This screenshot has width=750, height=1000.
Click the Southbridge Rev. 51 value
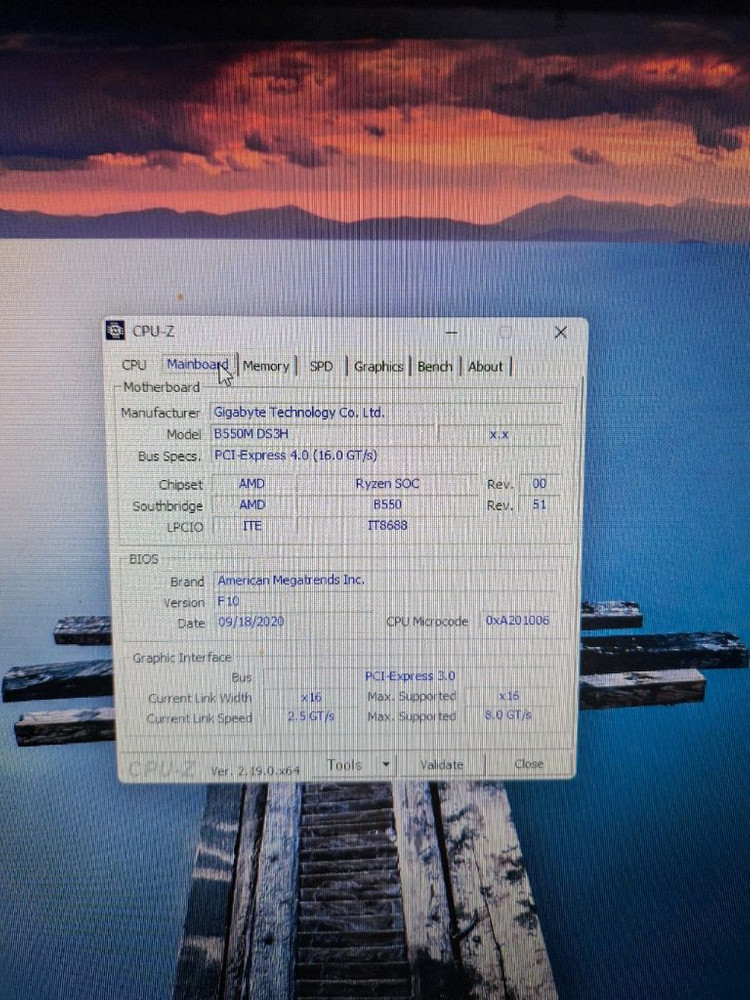540,504
